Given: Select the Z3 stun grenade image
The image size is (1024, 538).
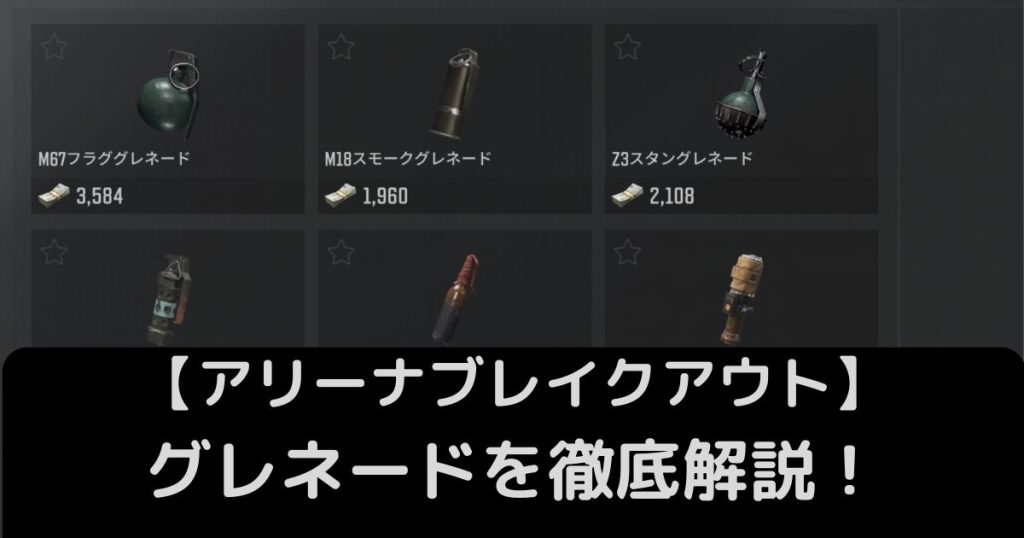Looking at the screenshot, I should (x=741, y=95).
